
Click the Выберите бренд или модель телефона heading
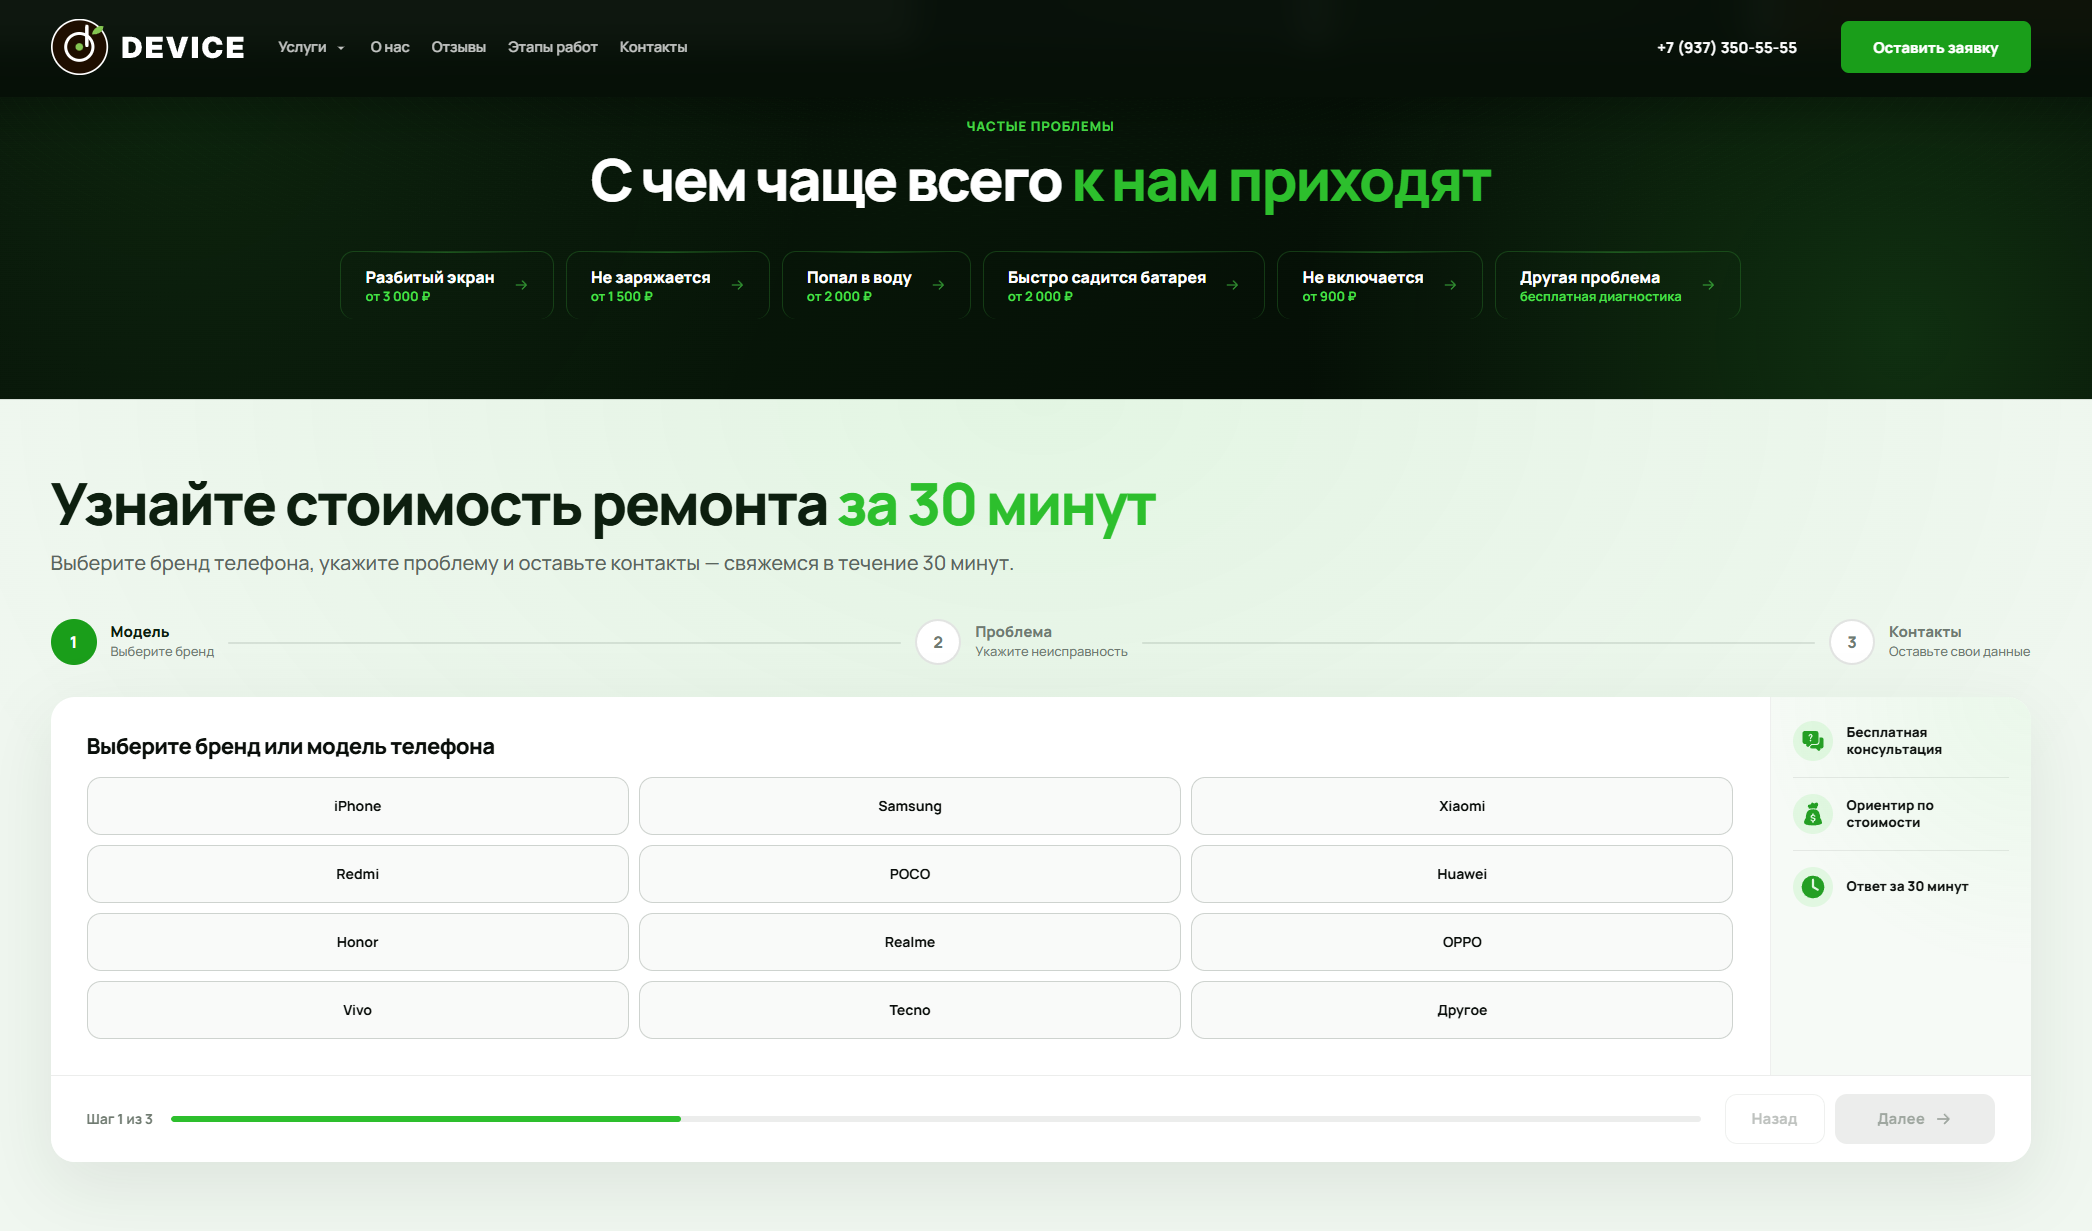pos(291,747)
